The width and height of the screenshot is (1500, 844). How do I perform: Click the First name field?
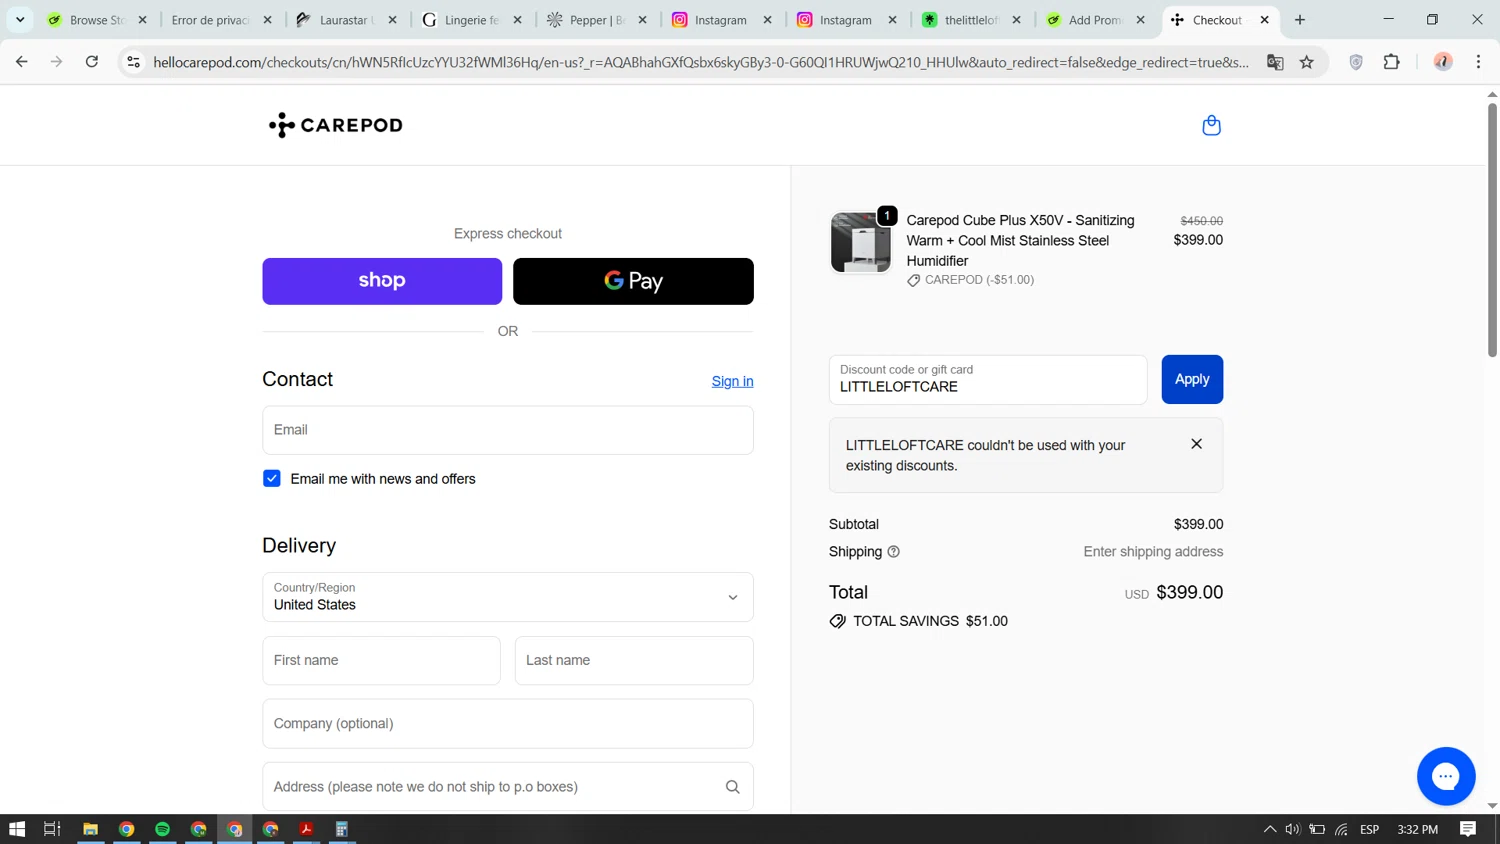[x=381, y=661]
